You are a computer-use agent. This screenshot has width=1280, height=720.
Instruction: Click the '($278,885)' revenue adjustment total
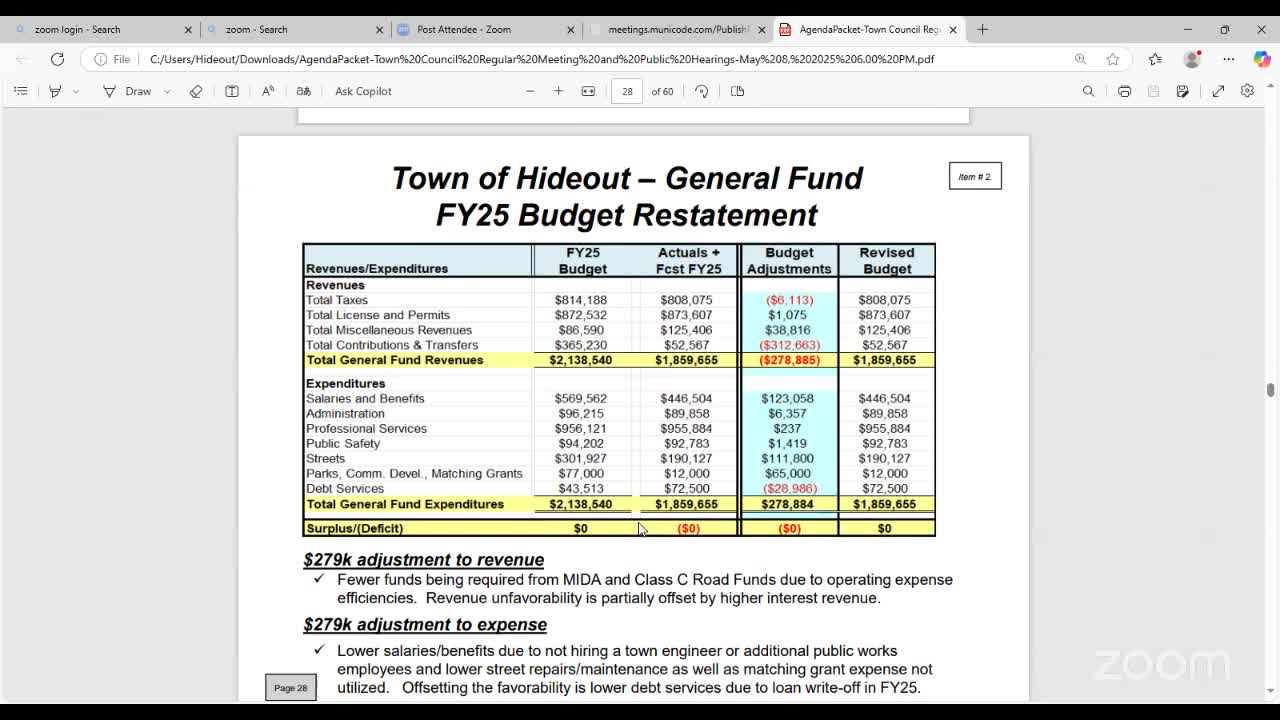[789, 360]
